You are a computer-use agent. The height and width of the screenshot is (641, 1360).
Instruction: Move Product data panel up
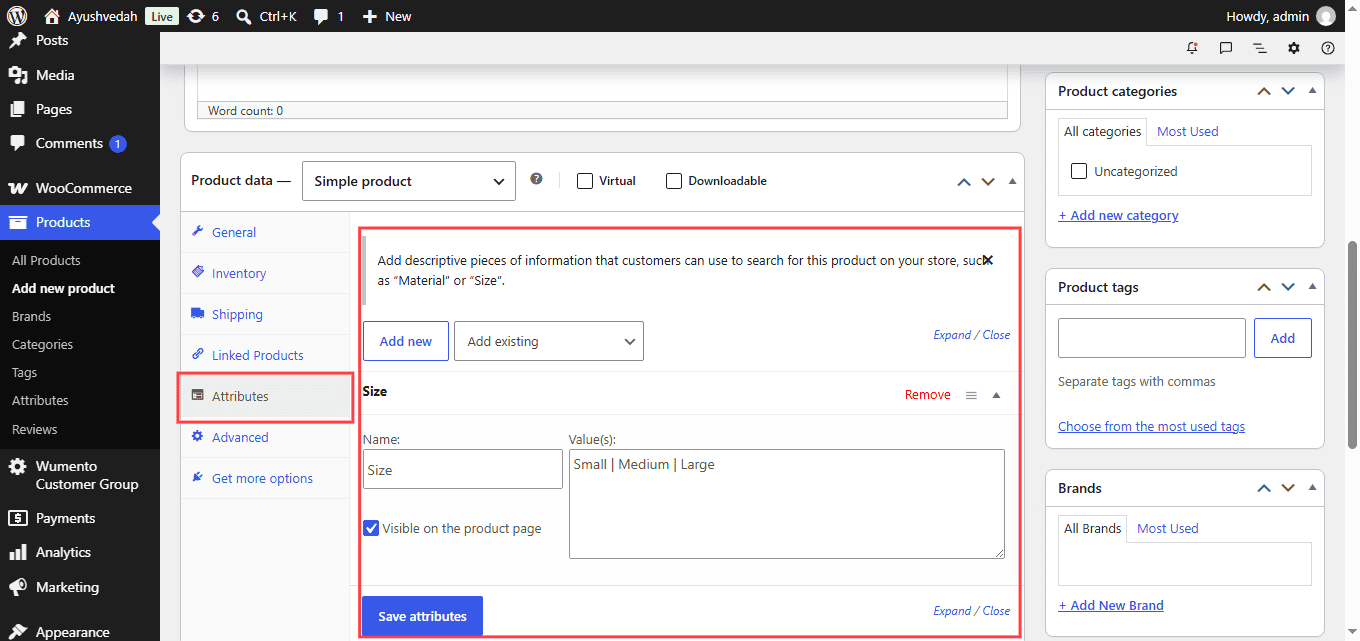[964, 182]
